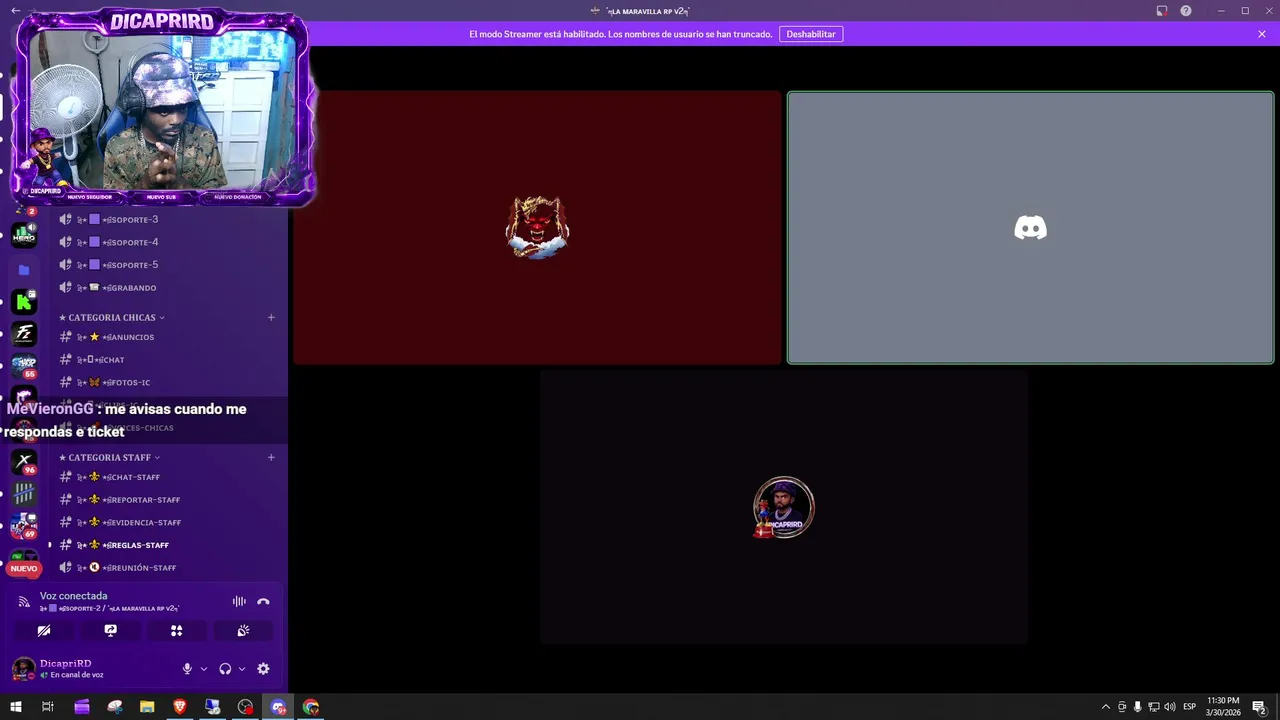The height and width of the screenshot is (720, 1280).
Task: Deafen with the headphones icon
Action: [225, 669]
